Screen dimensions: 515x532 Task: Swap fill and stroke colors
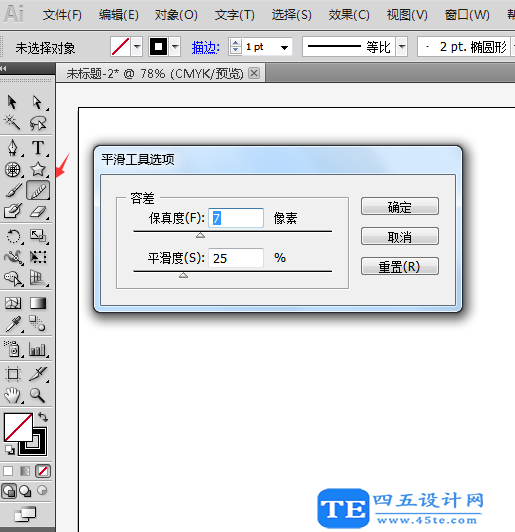click(x=43, y=417)
